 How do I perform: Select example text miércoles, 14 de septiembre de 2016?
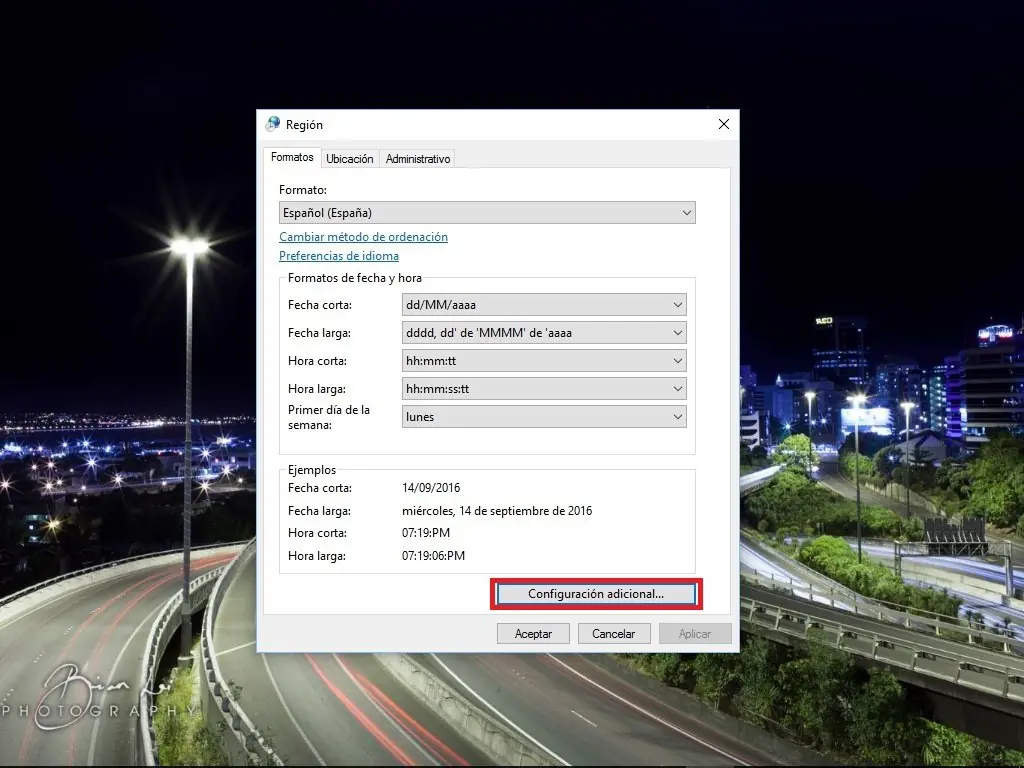(497, 511)
